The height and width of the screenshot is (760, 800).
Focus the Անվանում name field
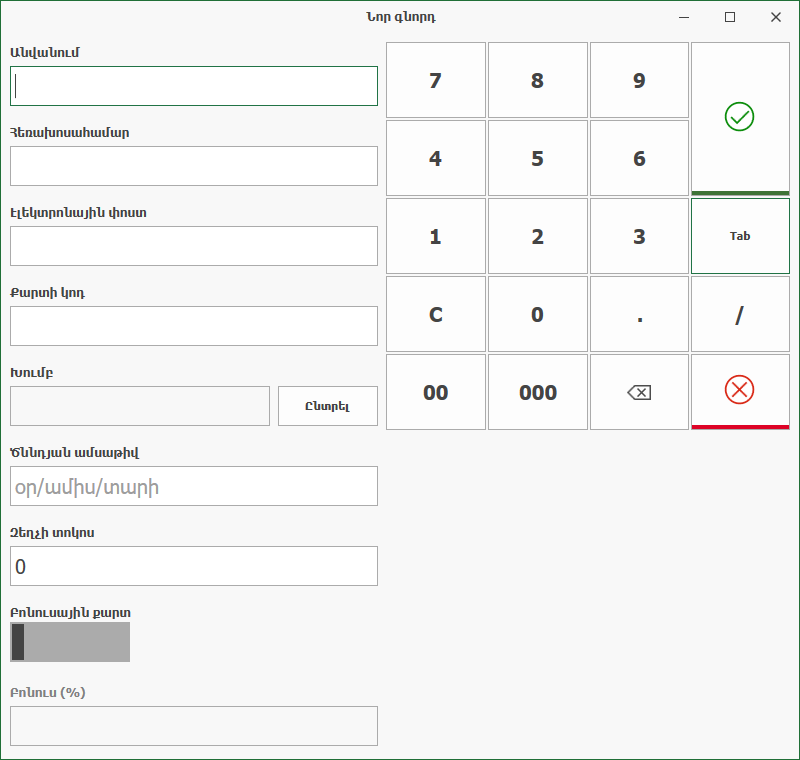pyautogui.click(x=194, y=86)
